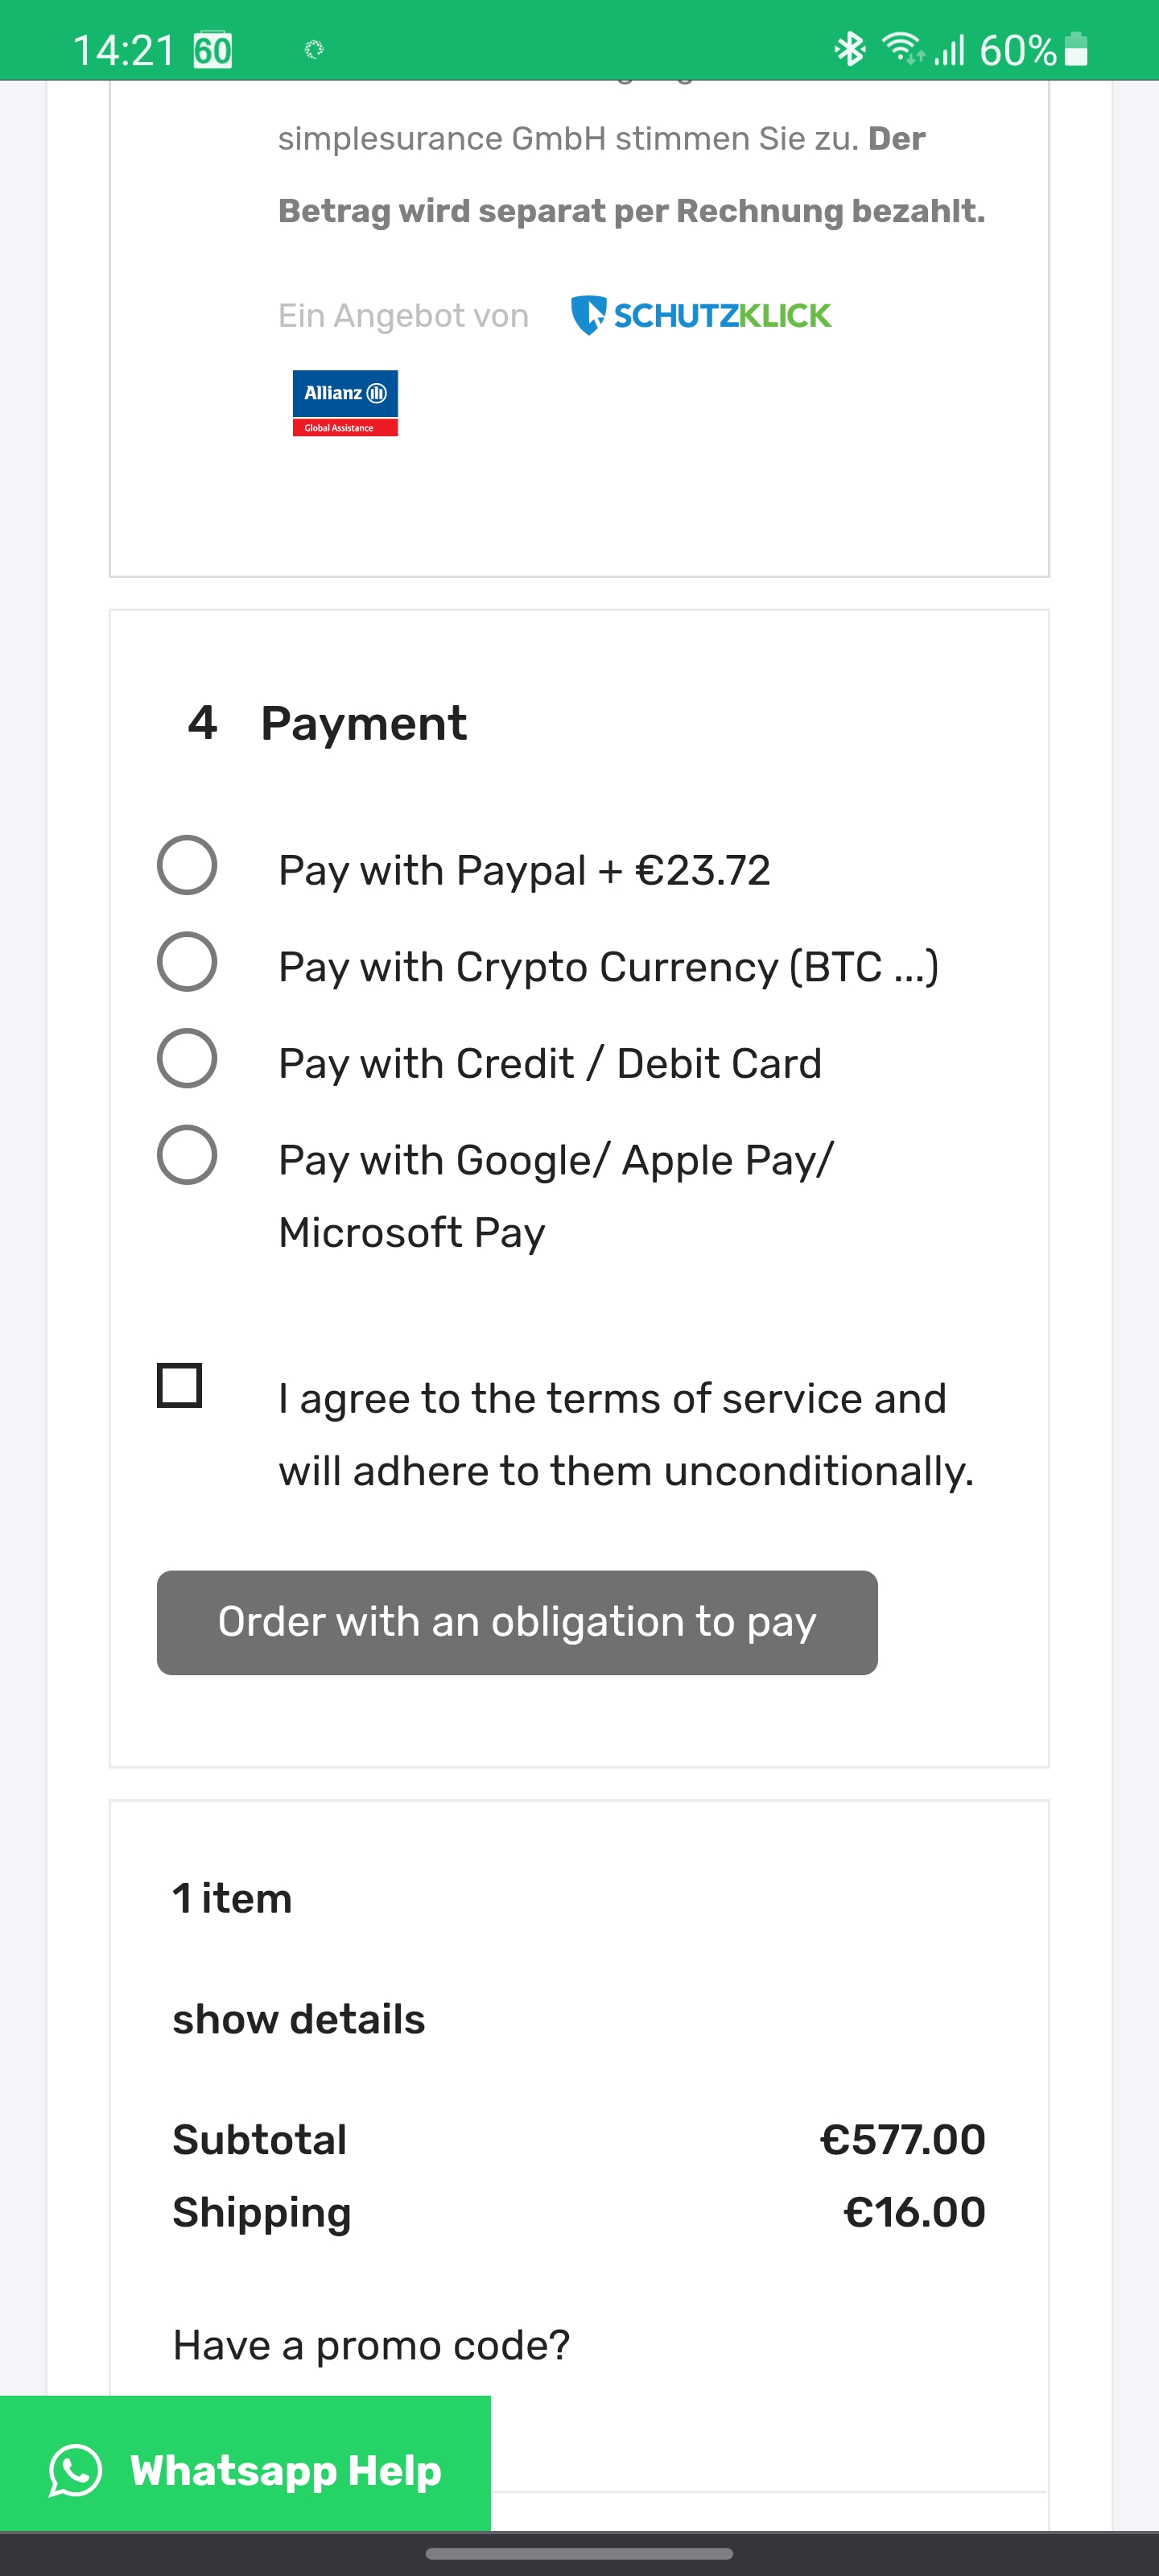Tap the 60 refresh rate indicator icon
The width and height of the screenshot is (1159, 2576).
213,49
